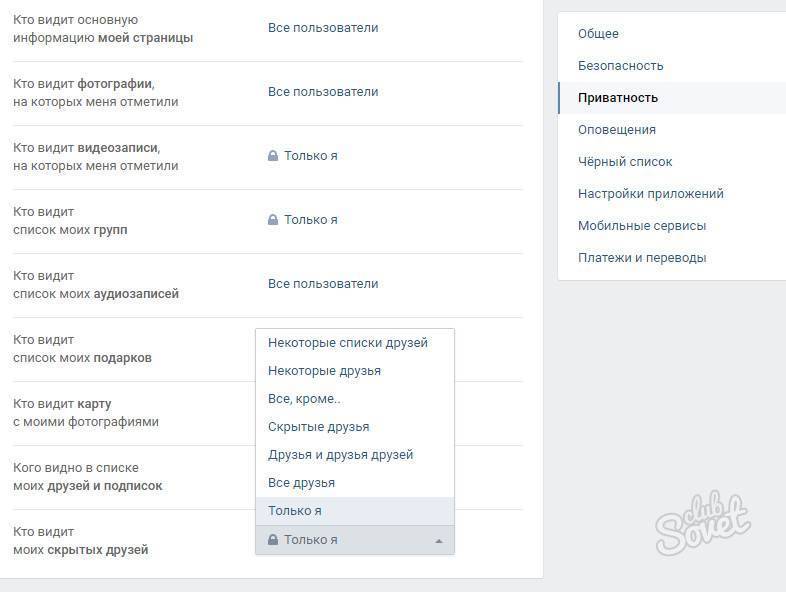
Task: Click lock icon beside groups list setting
Action: click(x=273, y=220)
